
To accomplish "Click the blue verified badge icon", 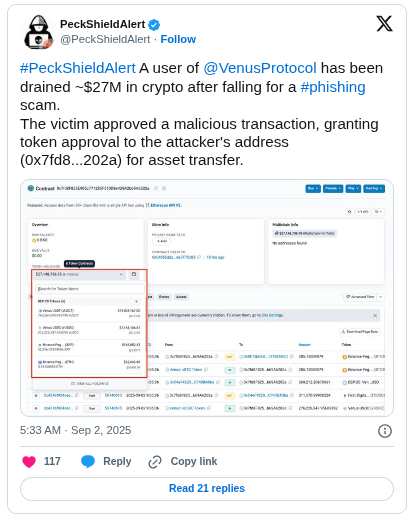I will pyautogui.click(x=154, y=25).
